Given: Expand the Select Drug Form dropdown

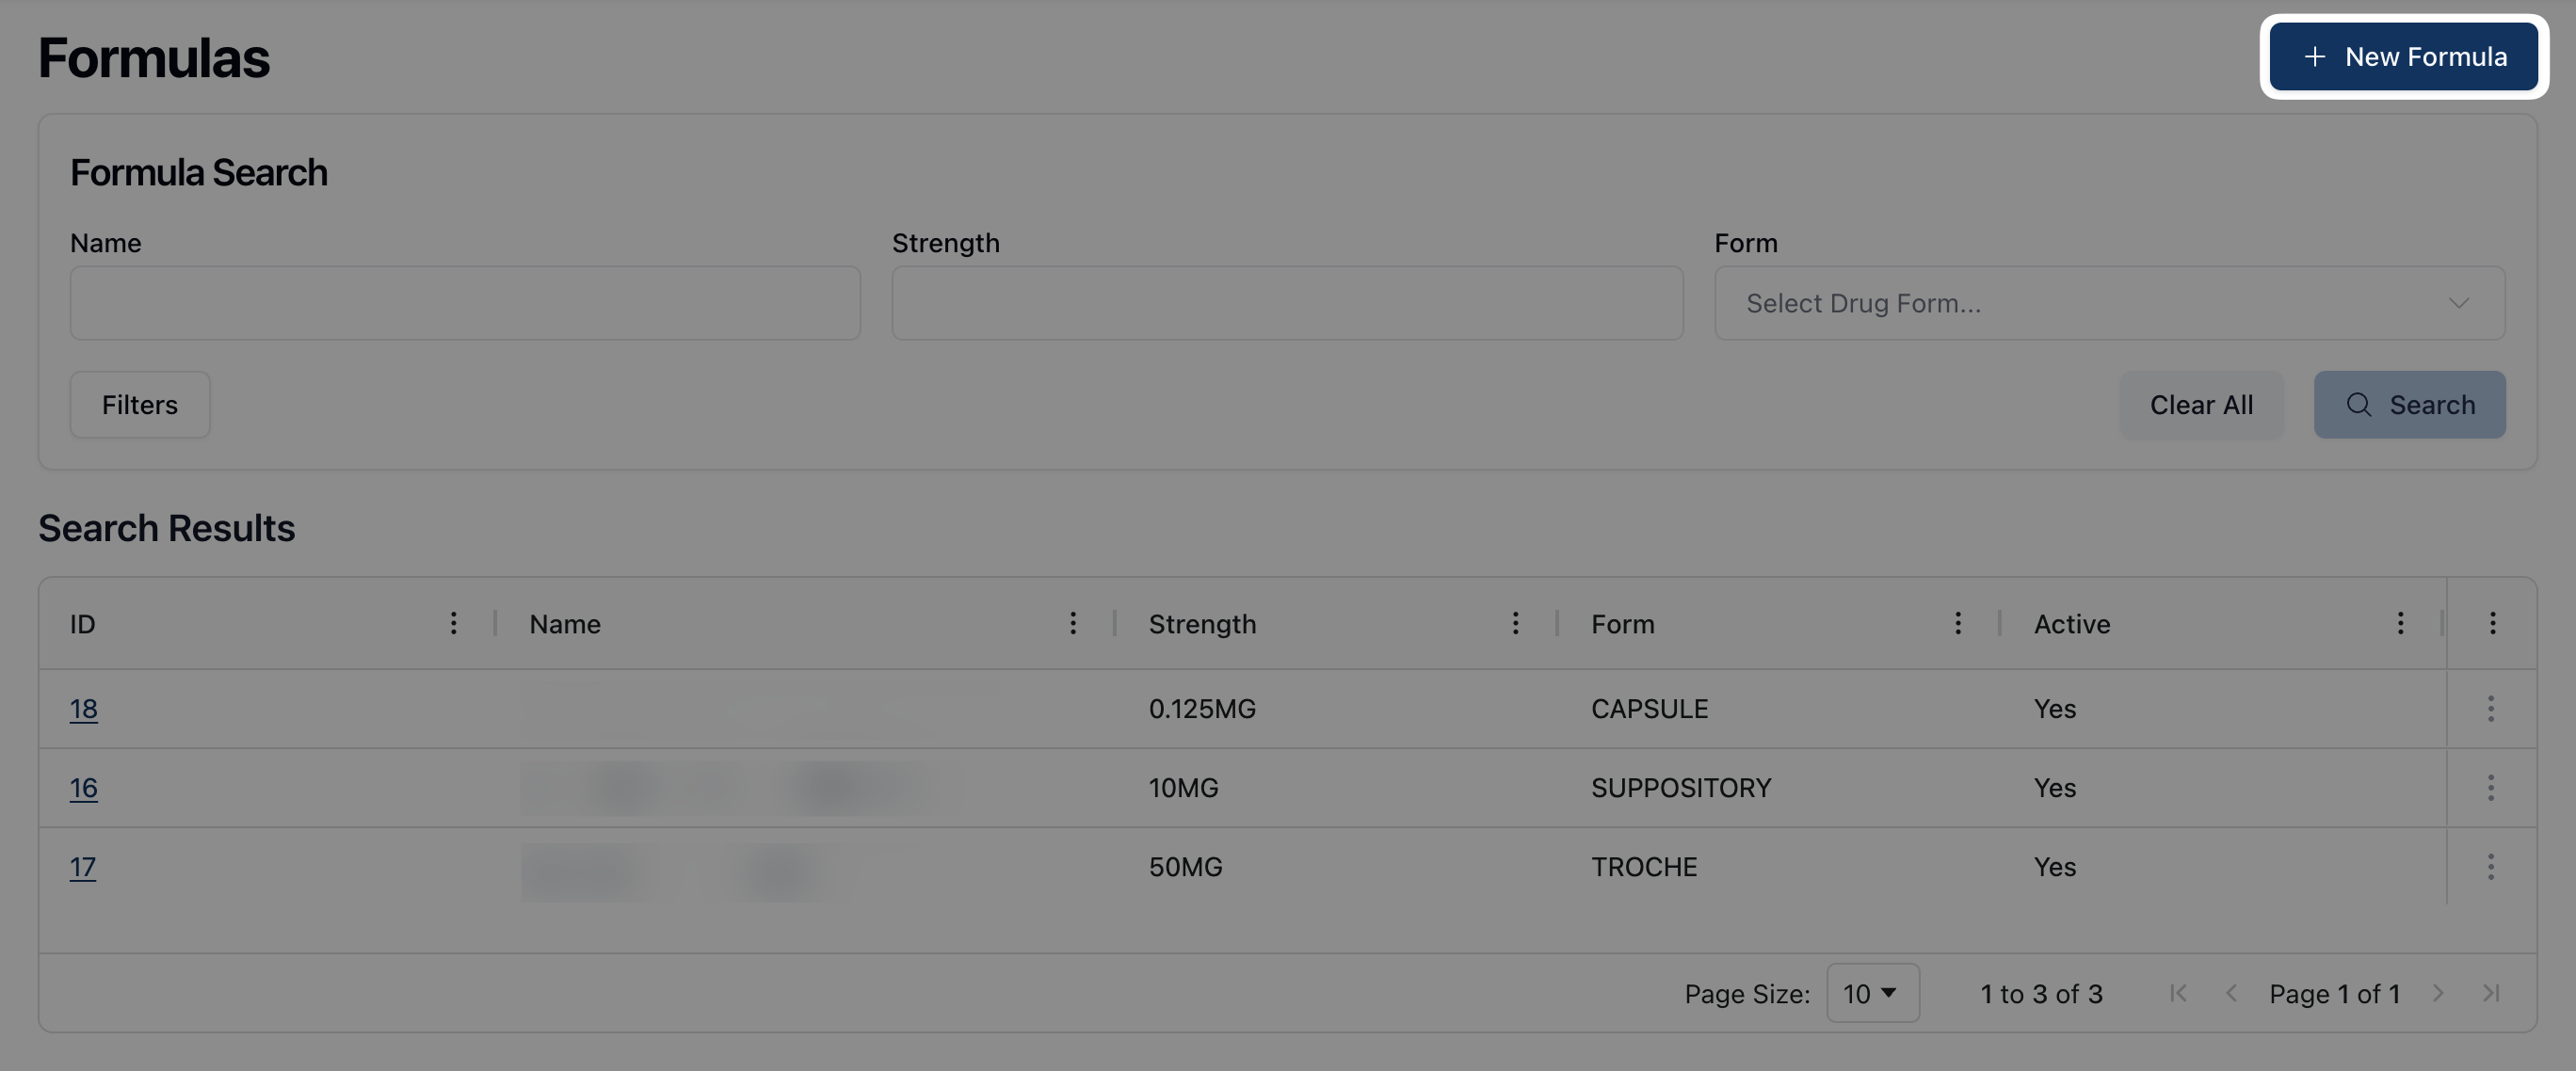Looking at the screenshot, I should tap(2109, 303).
